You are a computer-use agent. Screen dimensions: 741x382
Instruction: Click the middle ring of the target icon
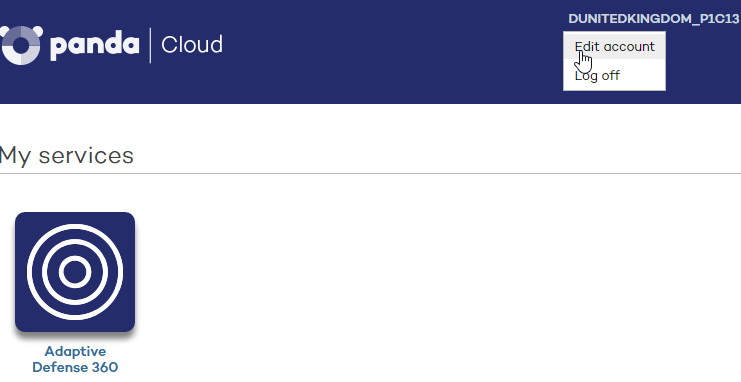tap(75, 242)
